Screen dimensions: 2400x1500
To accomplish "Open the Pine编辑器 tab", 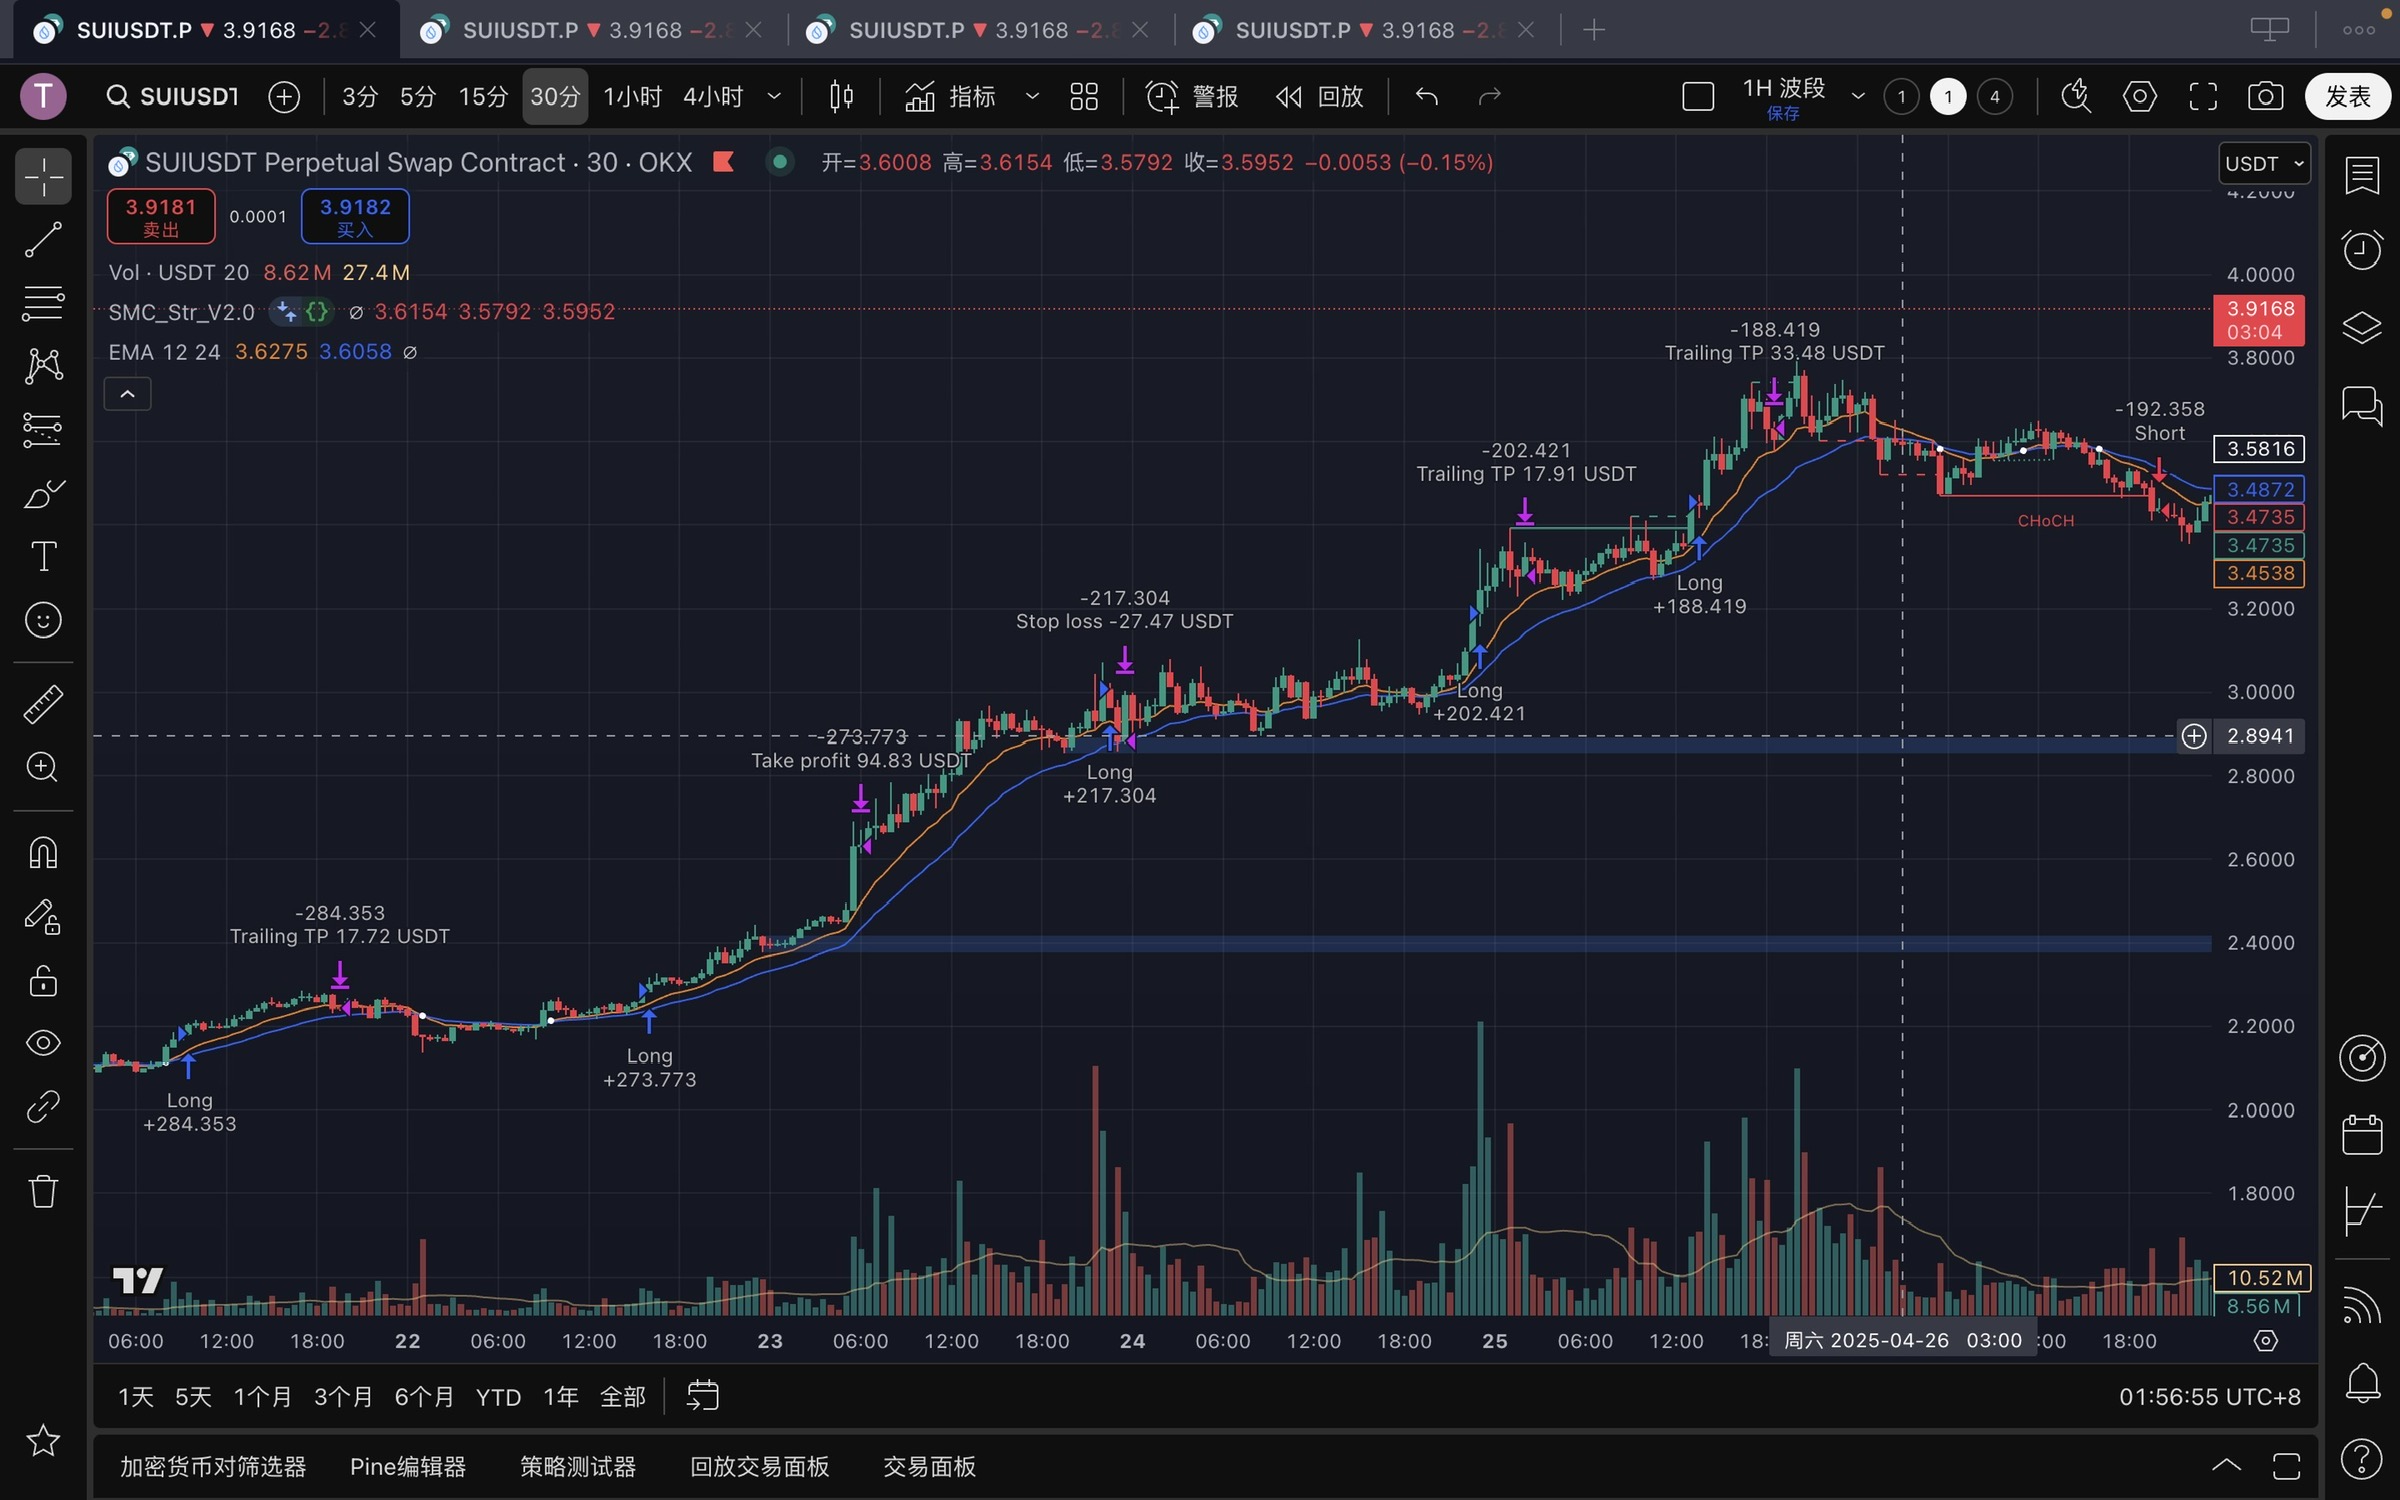I will pyautogui.click(x=408, y=1466).
